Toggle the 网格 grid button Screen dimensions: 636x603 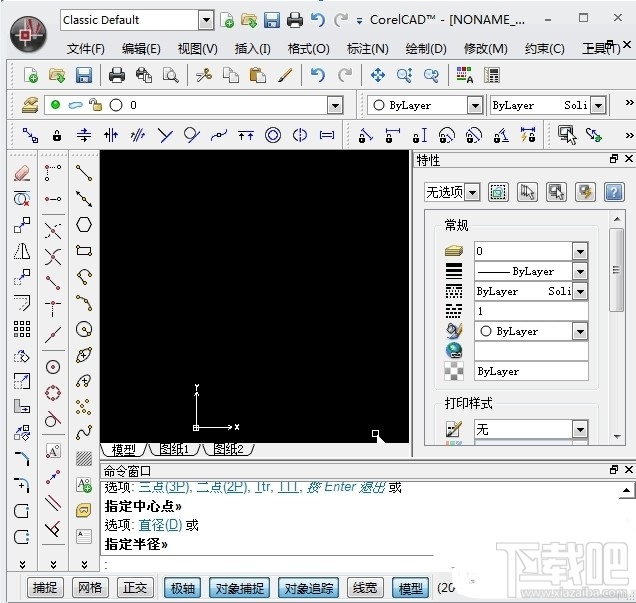(x=90, y=588)
